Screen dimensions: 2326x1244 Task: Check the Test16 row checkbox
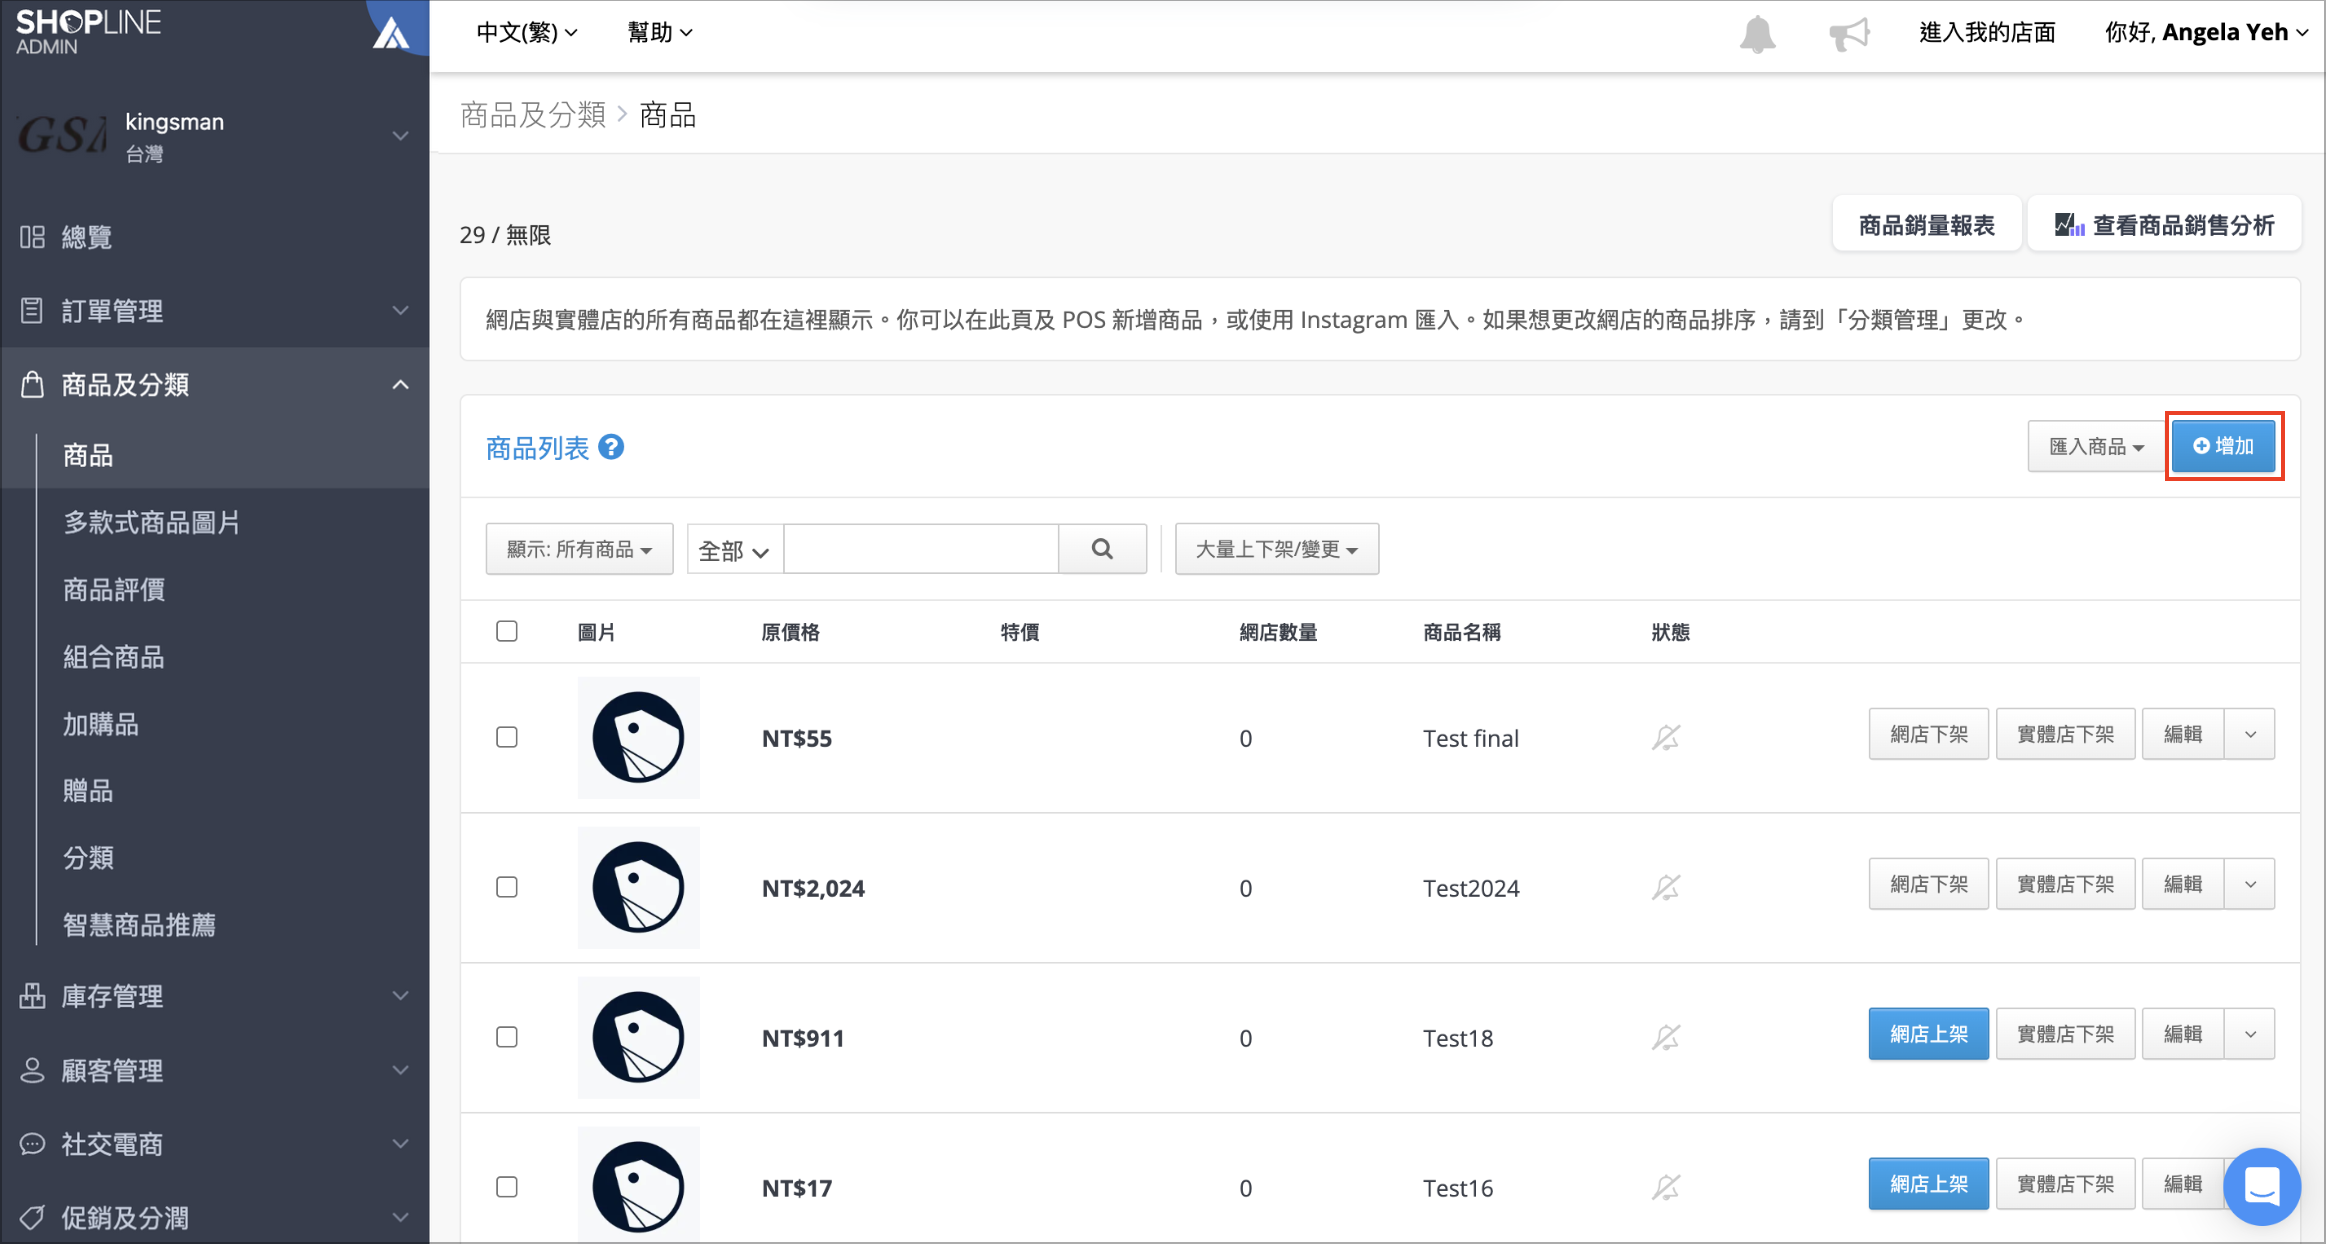pos(507,1187)
